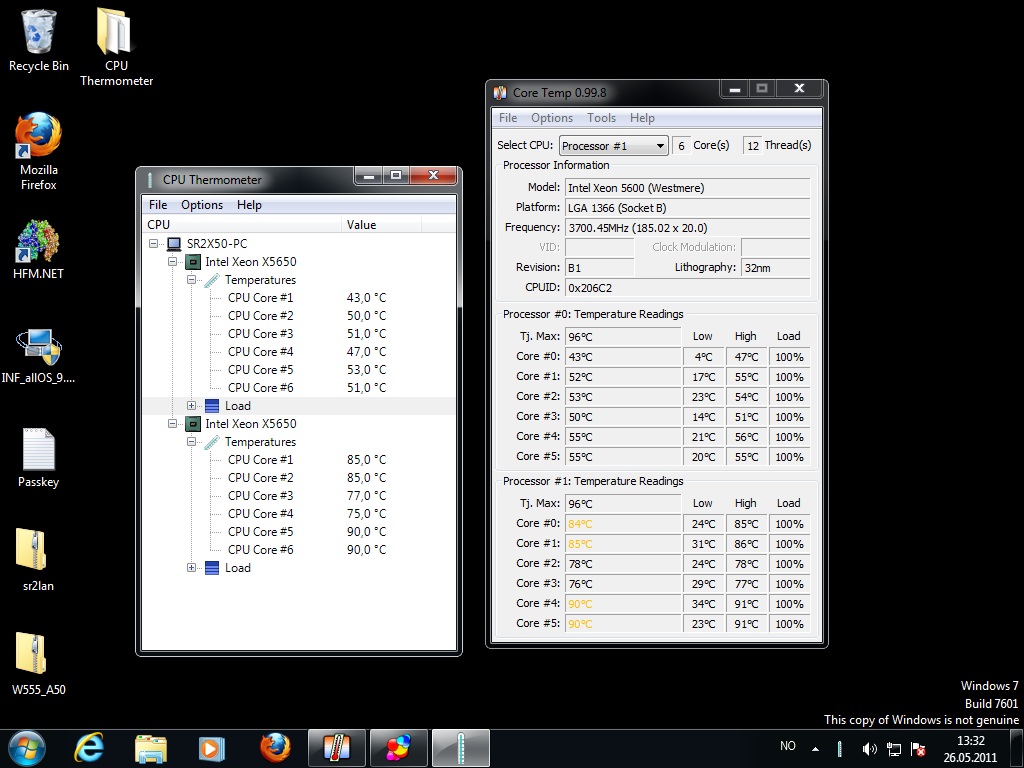Open File menu in CPU Thermometer
The width and height of the screenshot is (1024, 768).
(x=158, y=204)
